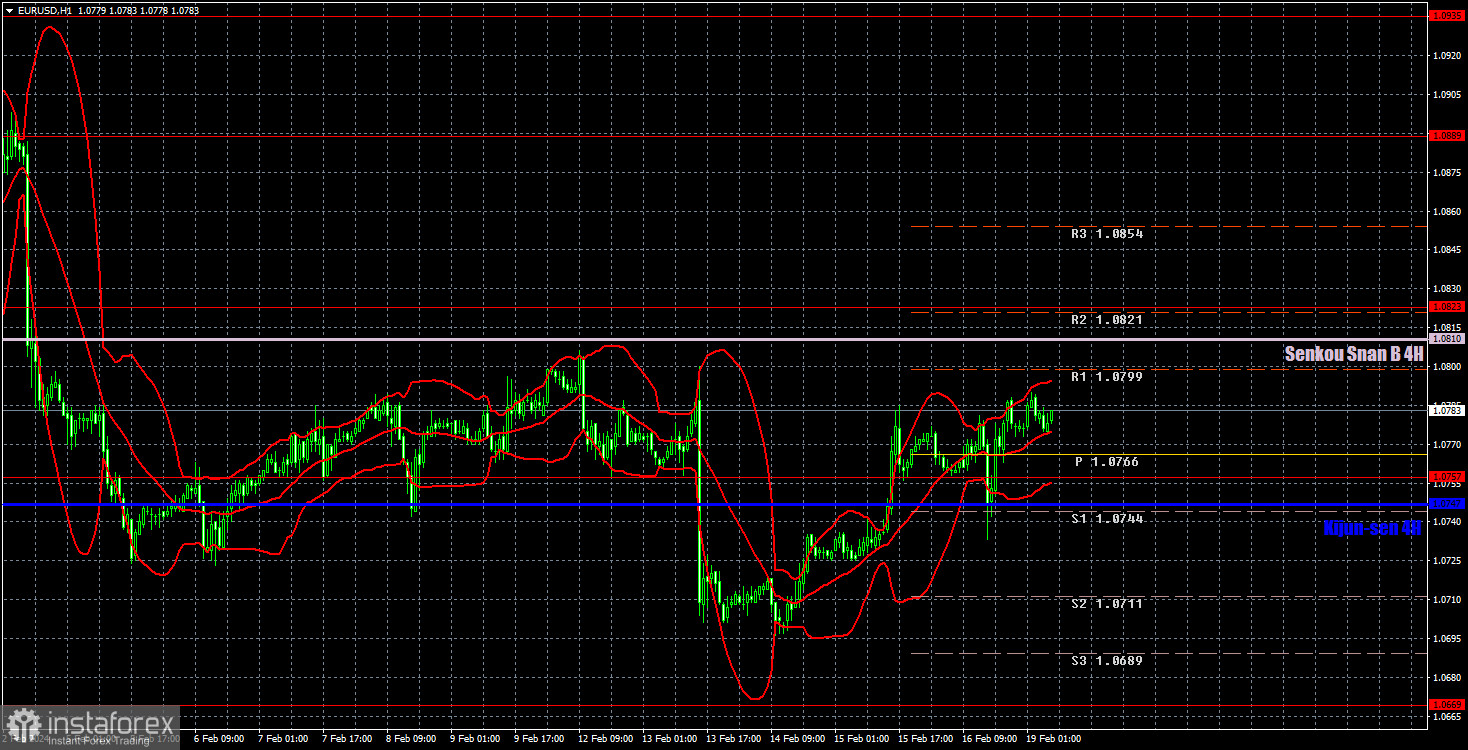Select the R3 1.0854 resistance label
This screenshot has height=750, width=1468.
click(1107, 233)
